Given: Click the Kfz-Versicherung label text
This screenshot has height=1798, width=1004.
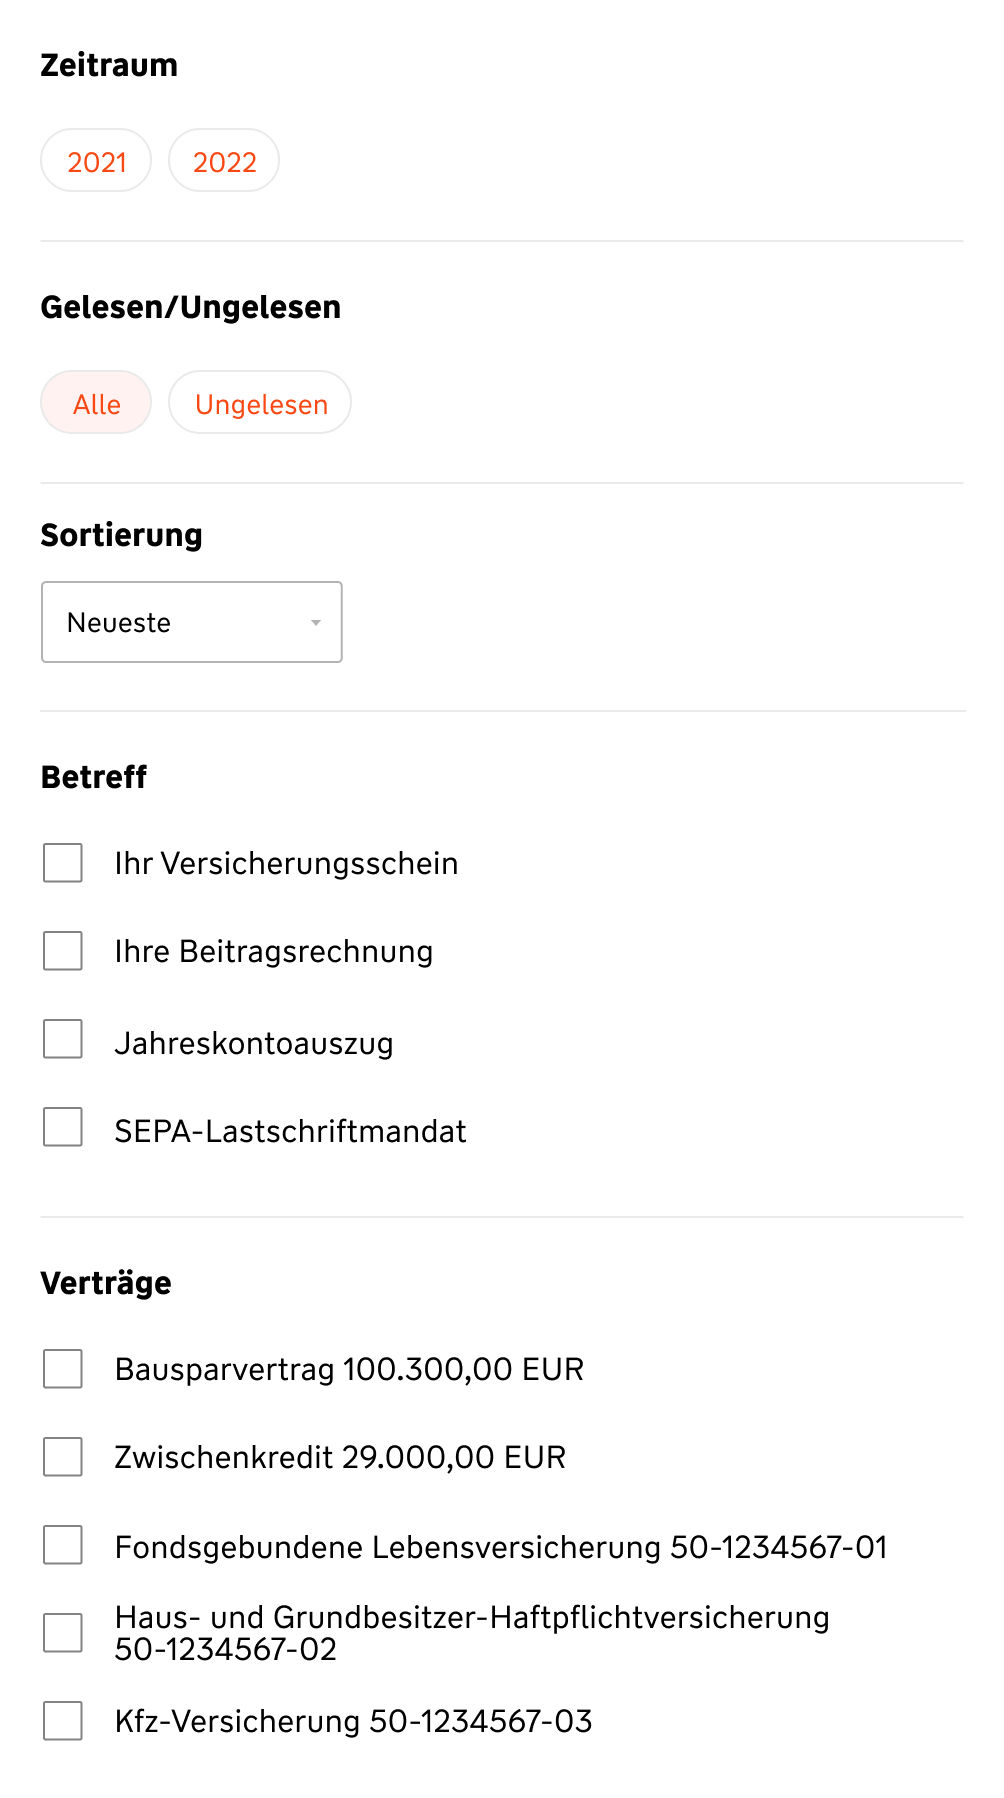Looking at the screenshot, I should (353, 1722).
